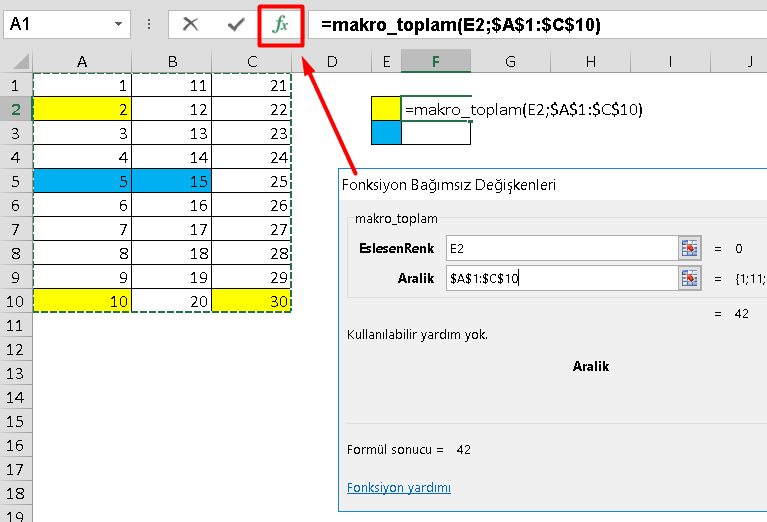Click the yellow color cell E2
Viewport: 767px width, 522px height.
click(x=386, y=109)
